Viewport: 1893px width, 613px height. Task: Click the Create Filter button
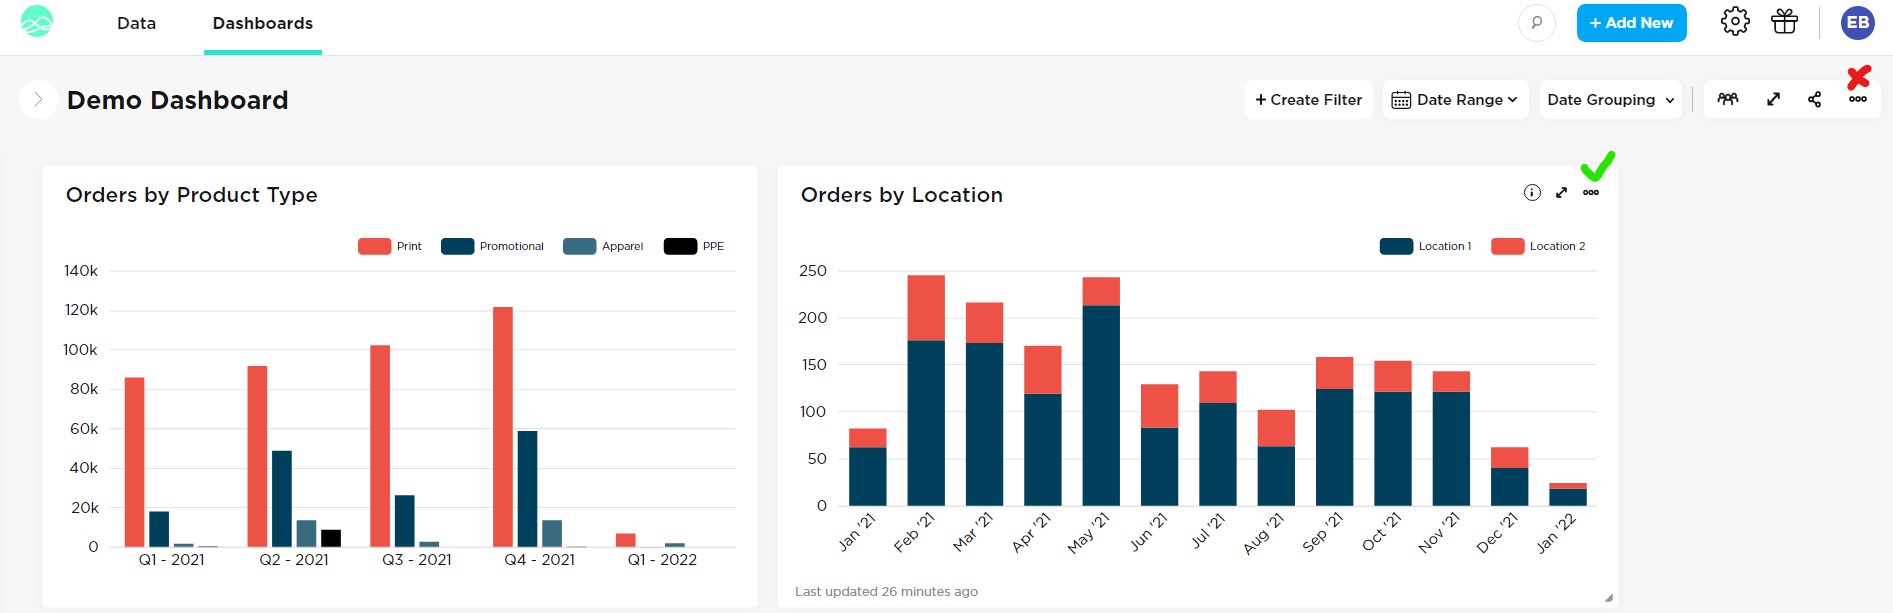(x=1308, y=100)
